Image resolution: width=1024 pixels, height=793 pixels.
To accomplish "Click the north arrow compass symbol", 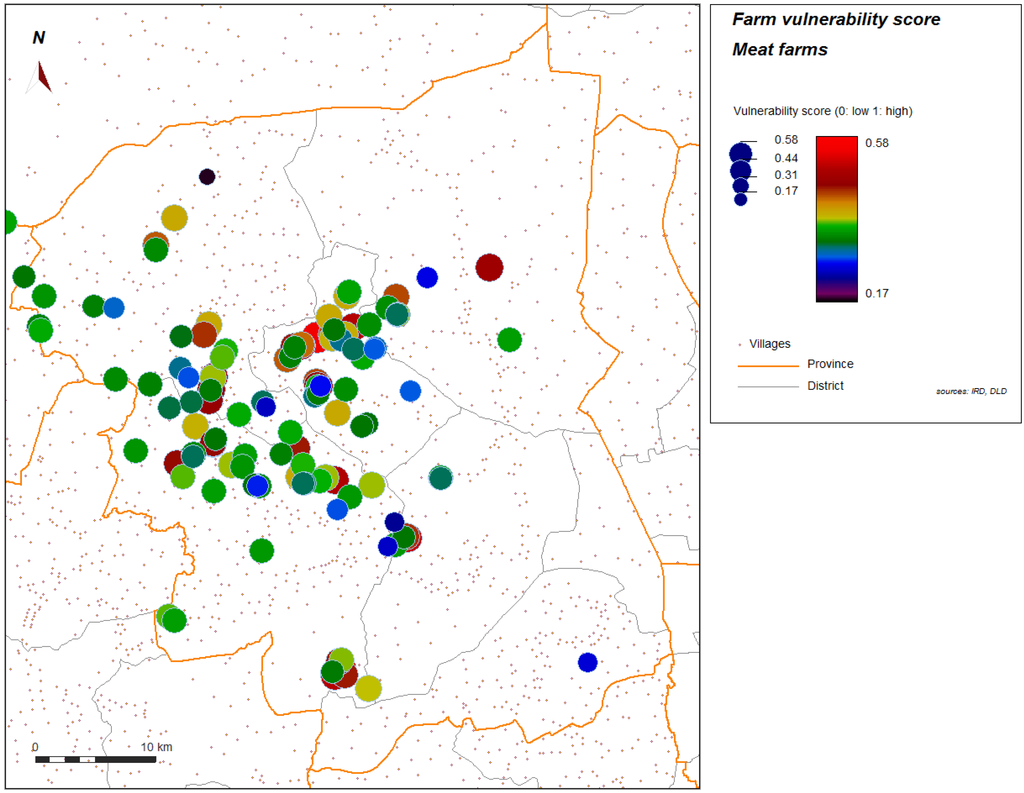I will point(39,77).
